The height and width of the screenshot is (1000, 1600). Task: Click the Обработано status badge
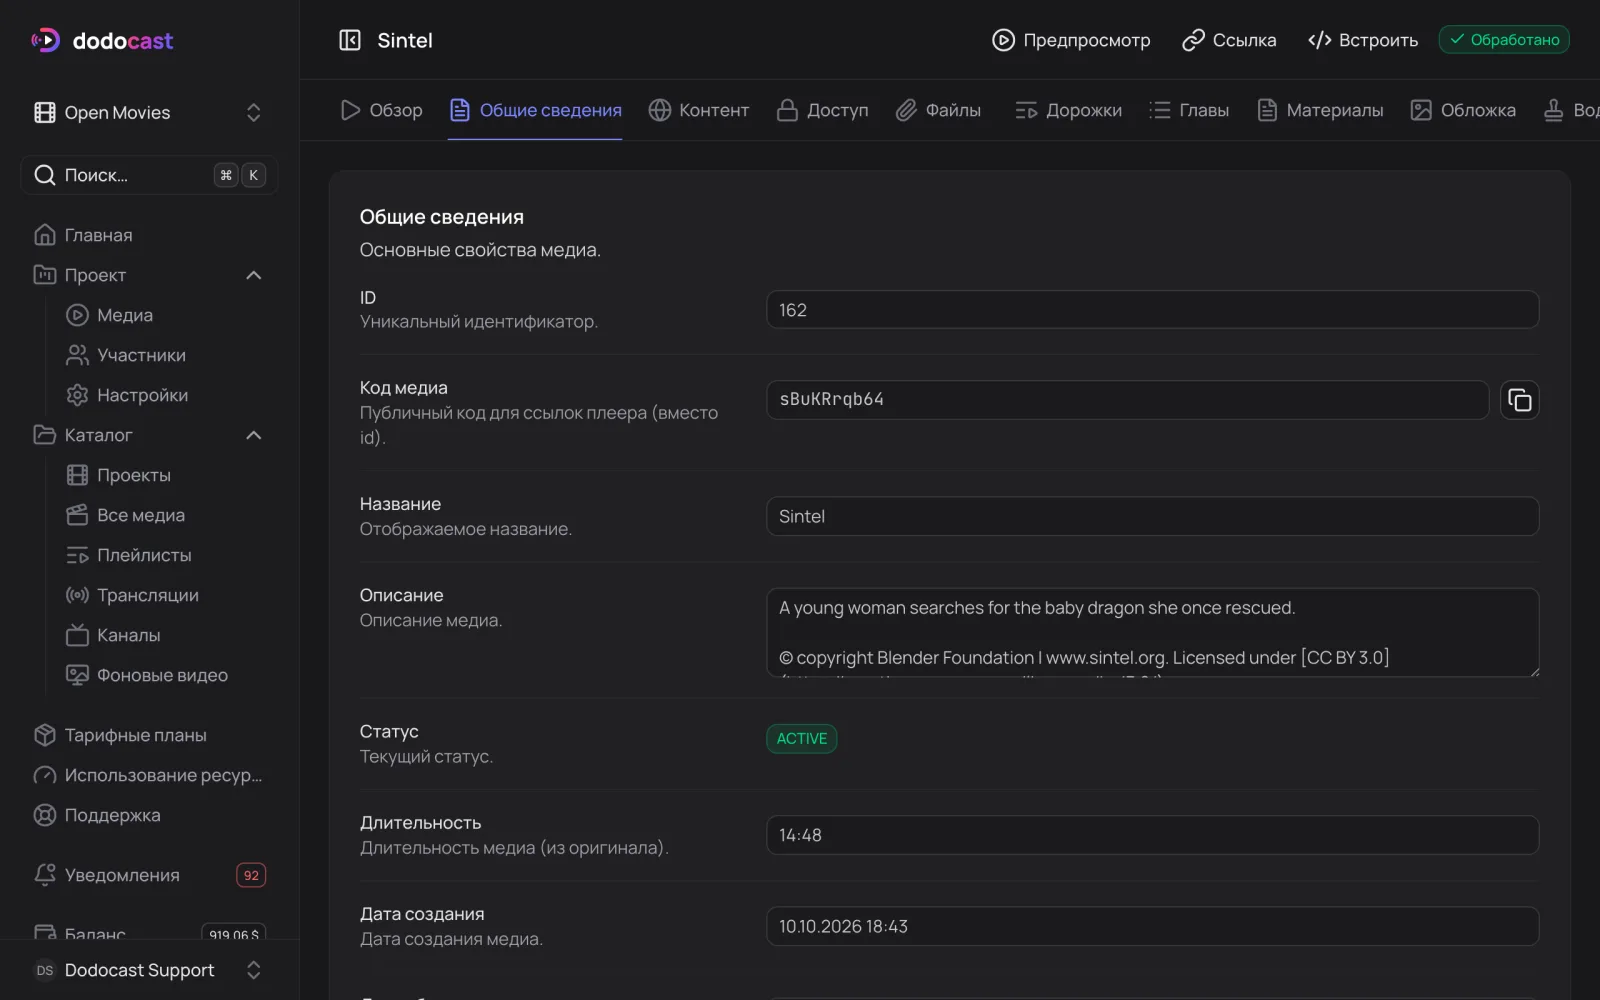point(1504,40)
